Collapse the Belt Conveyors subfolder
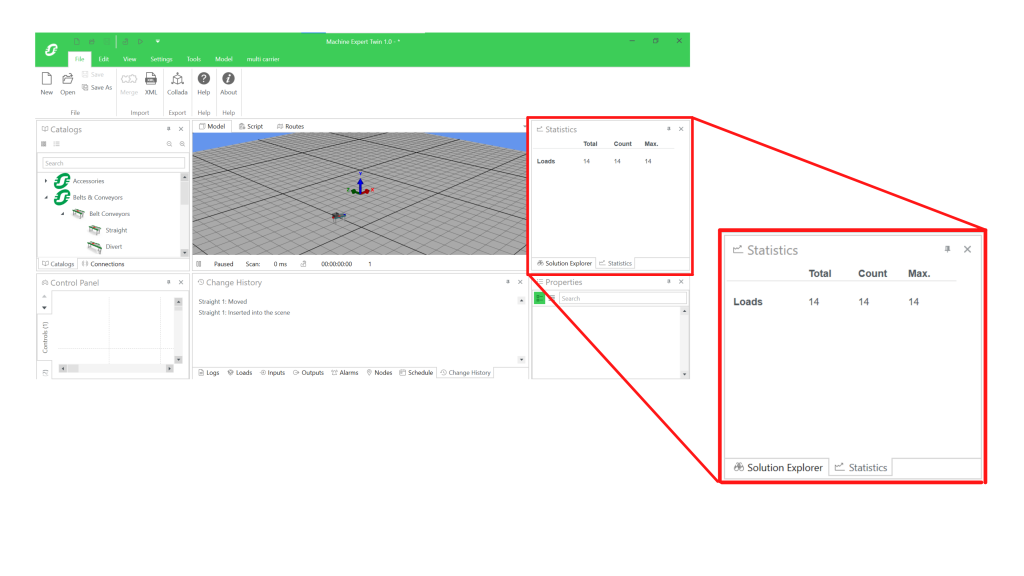 click(x=63, y=214)
